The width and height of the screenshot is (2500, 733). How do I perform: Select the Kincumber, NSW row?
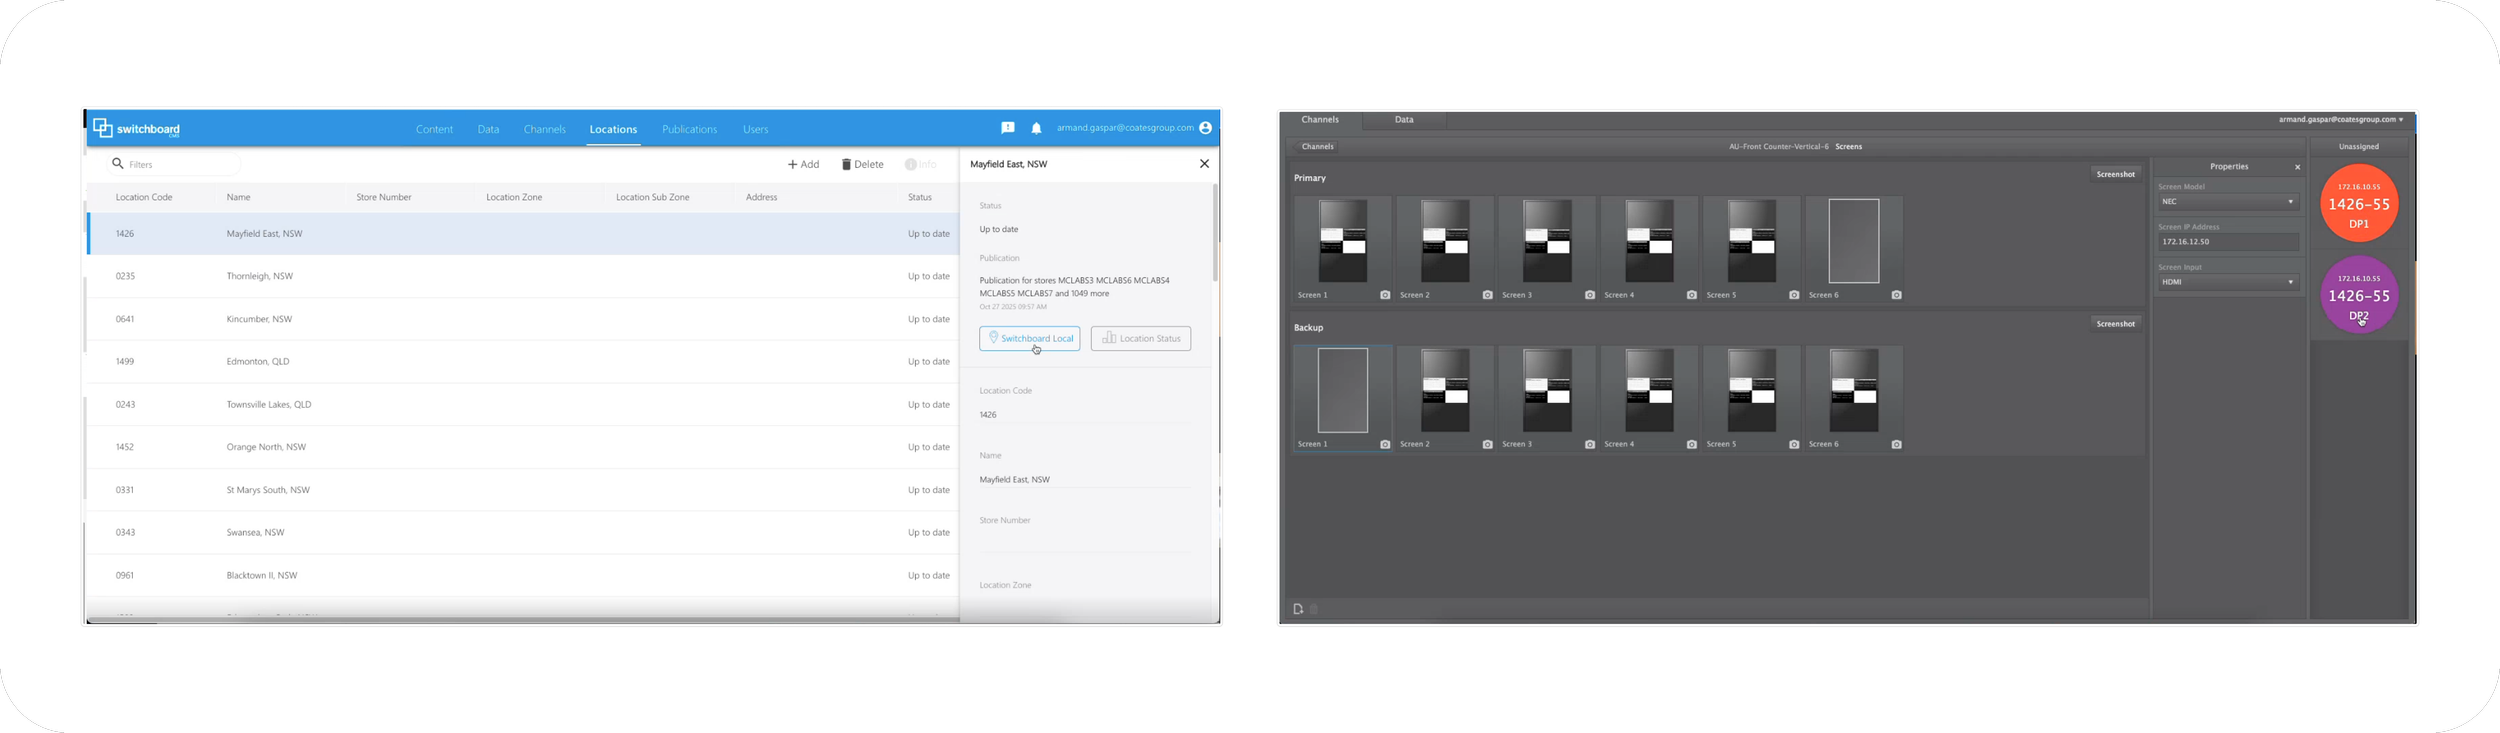(x=522, y=319)
